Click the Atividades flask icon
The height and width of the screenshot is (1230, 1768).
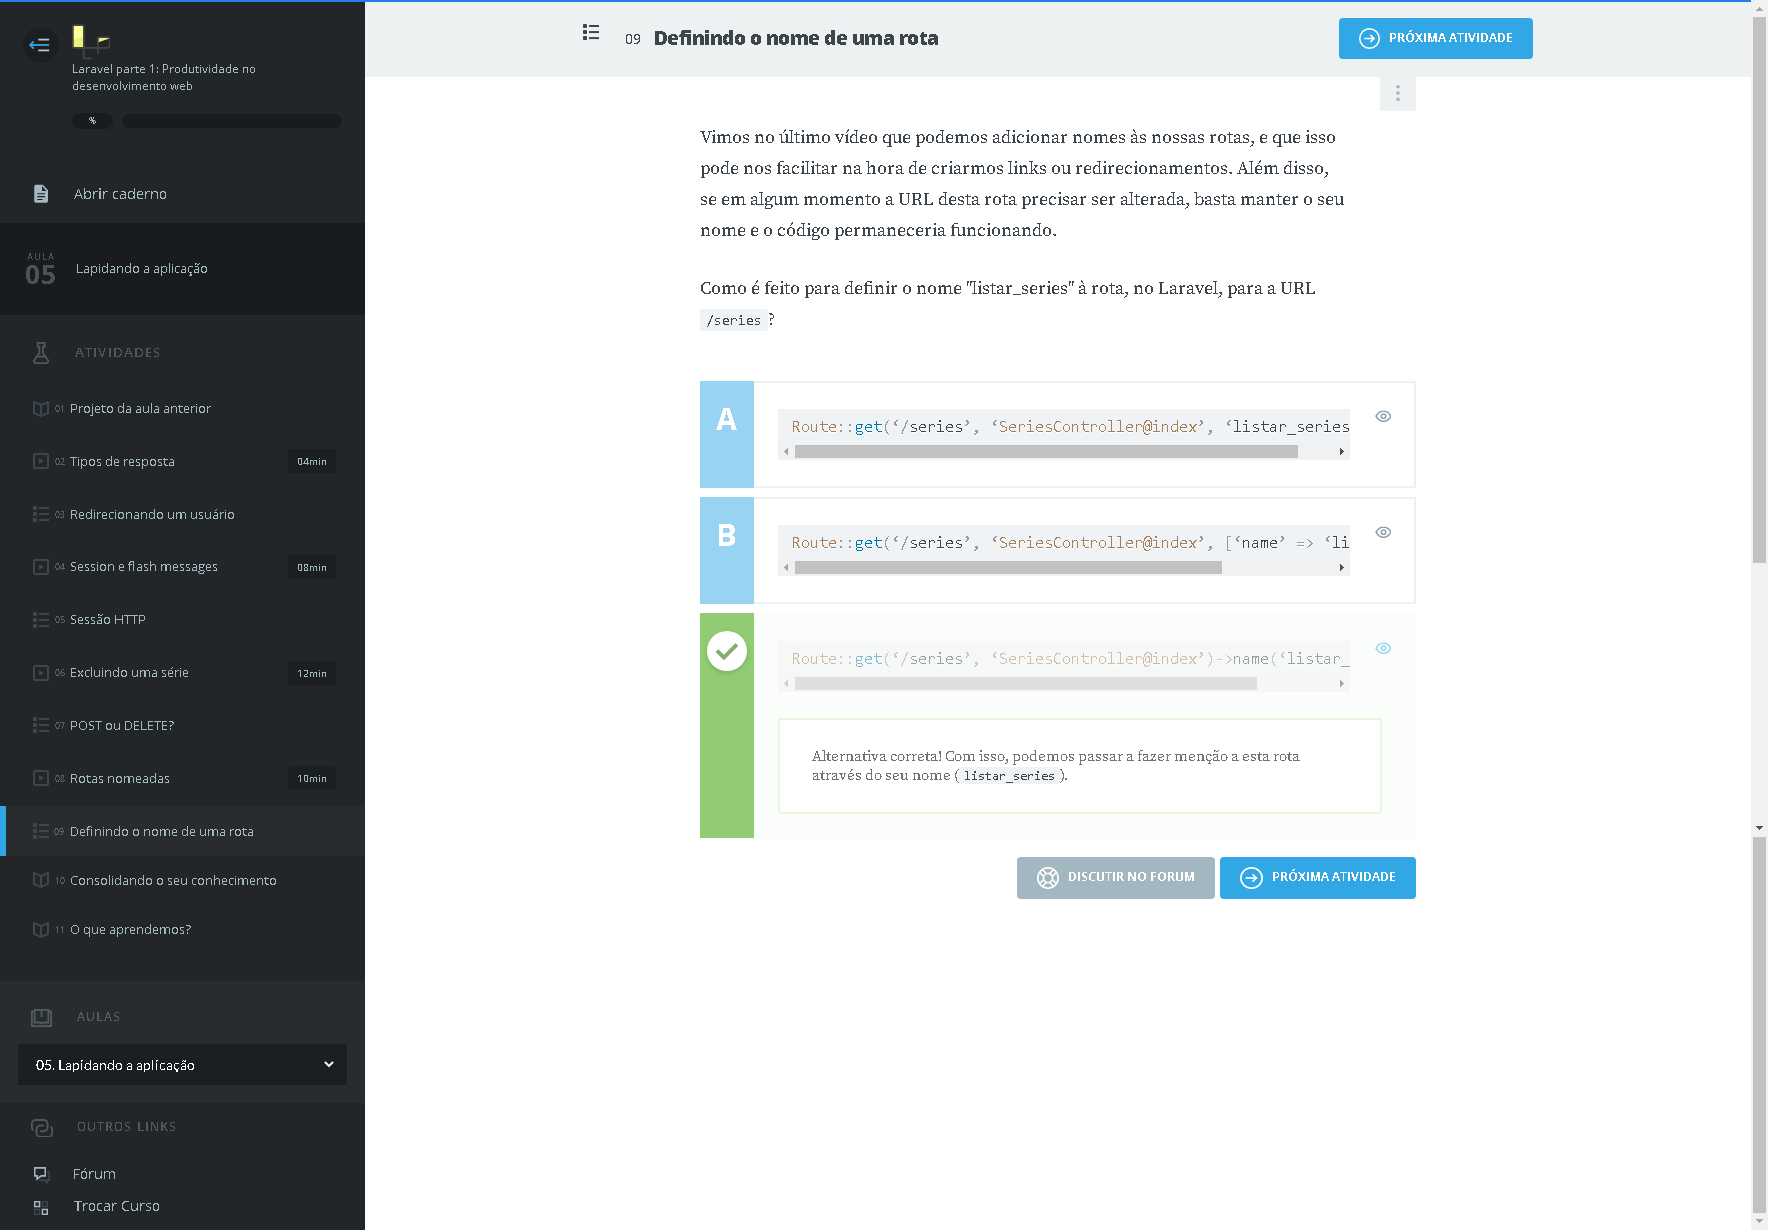(41, 353)
